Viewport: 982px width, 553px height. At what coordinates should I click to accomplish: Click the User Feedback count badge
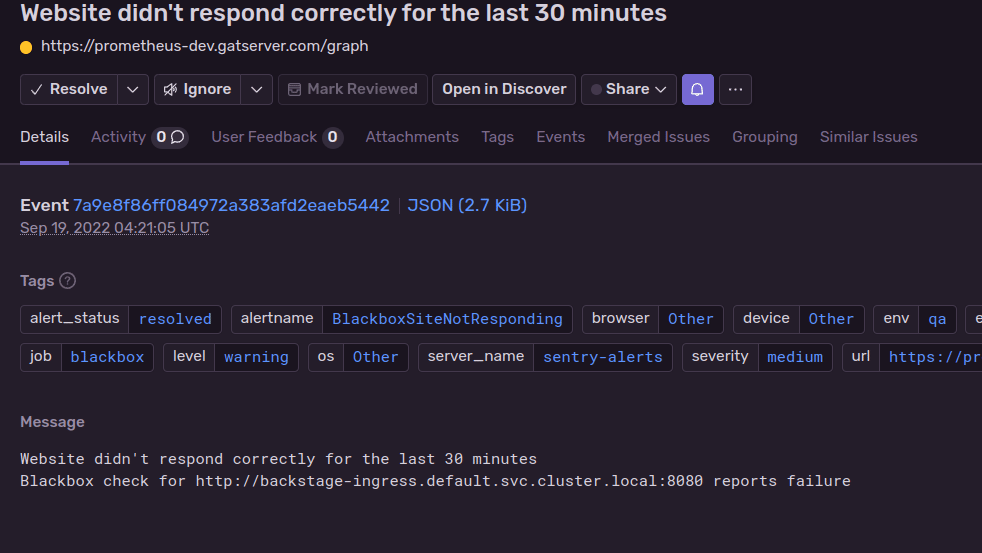pyautogui.click(x=333, y=137)
